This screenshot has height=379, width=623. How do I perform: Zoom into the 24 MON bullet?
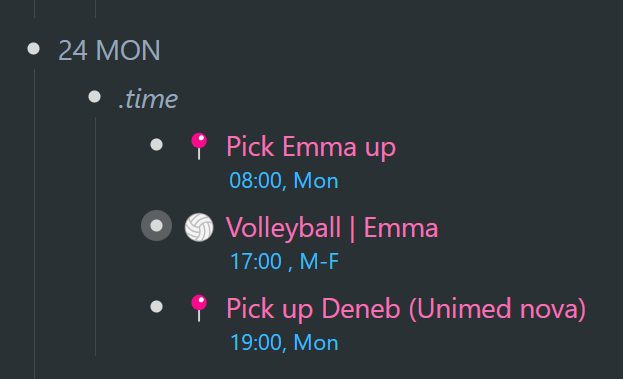coord(34,49)
